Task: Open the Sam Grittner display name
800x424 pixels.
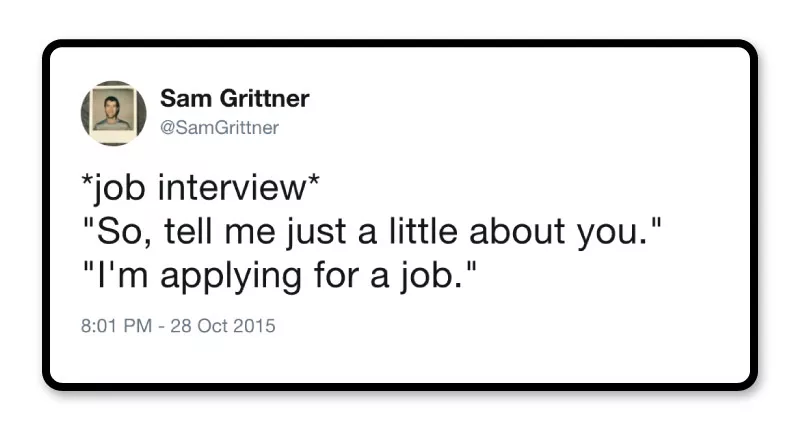Action: coord(234,99)
